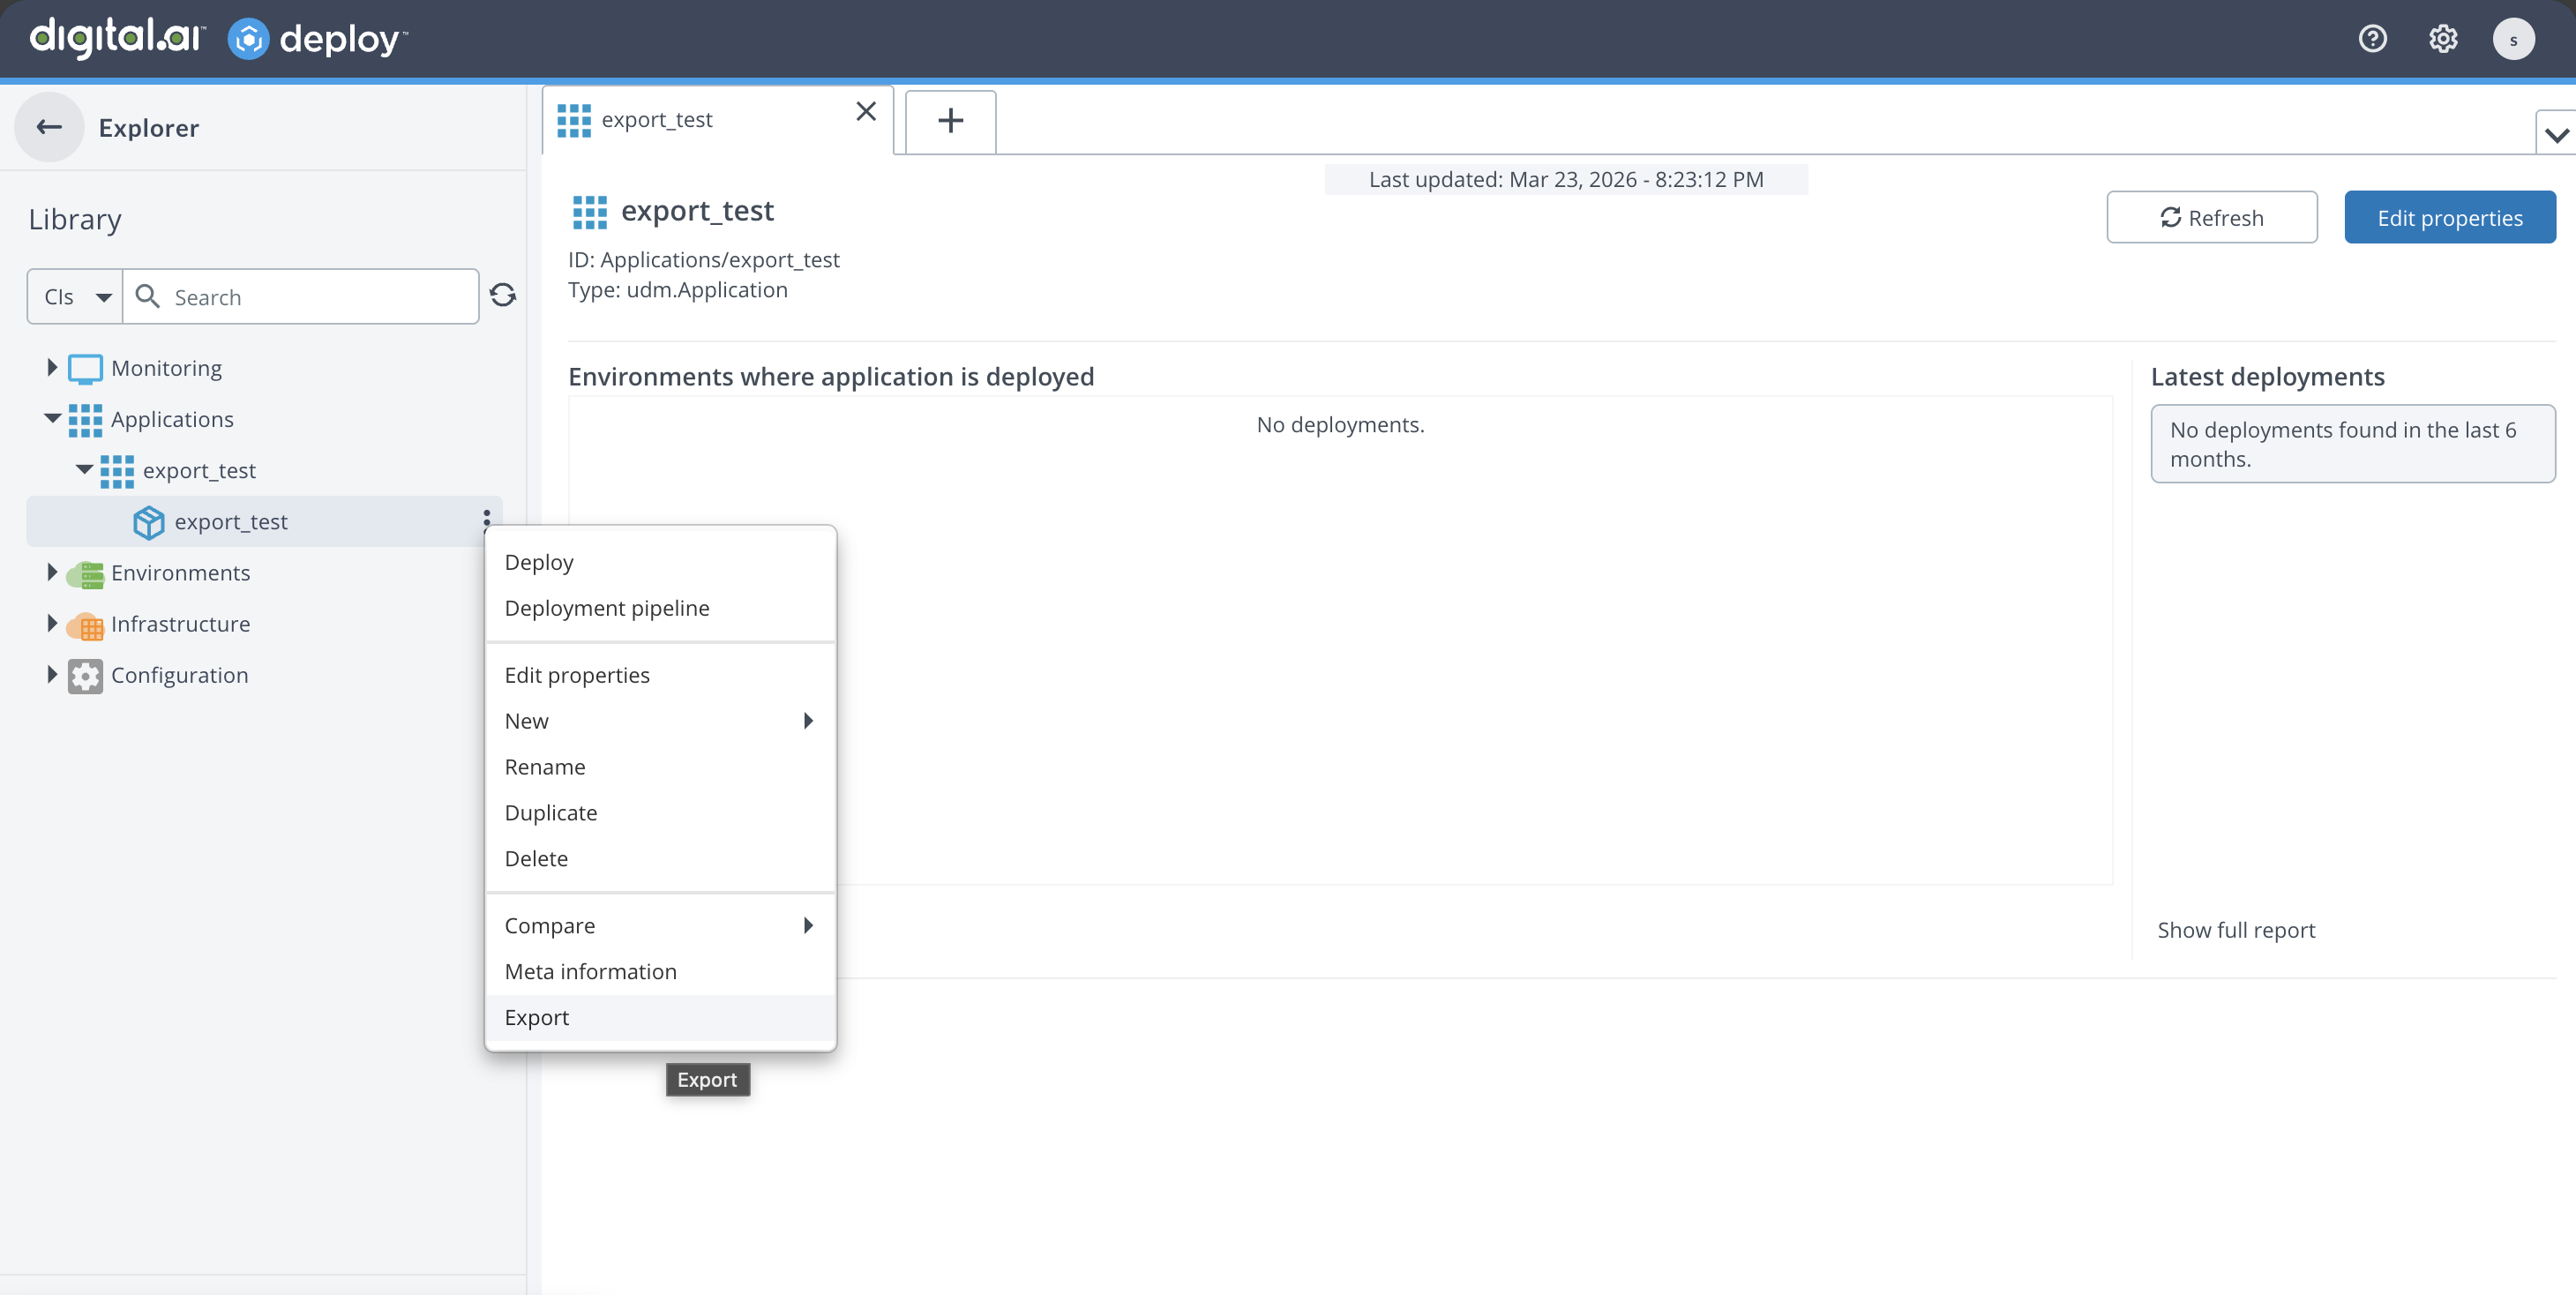
Task: Open the CIs search type dropdown
Action: [76, 296]
